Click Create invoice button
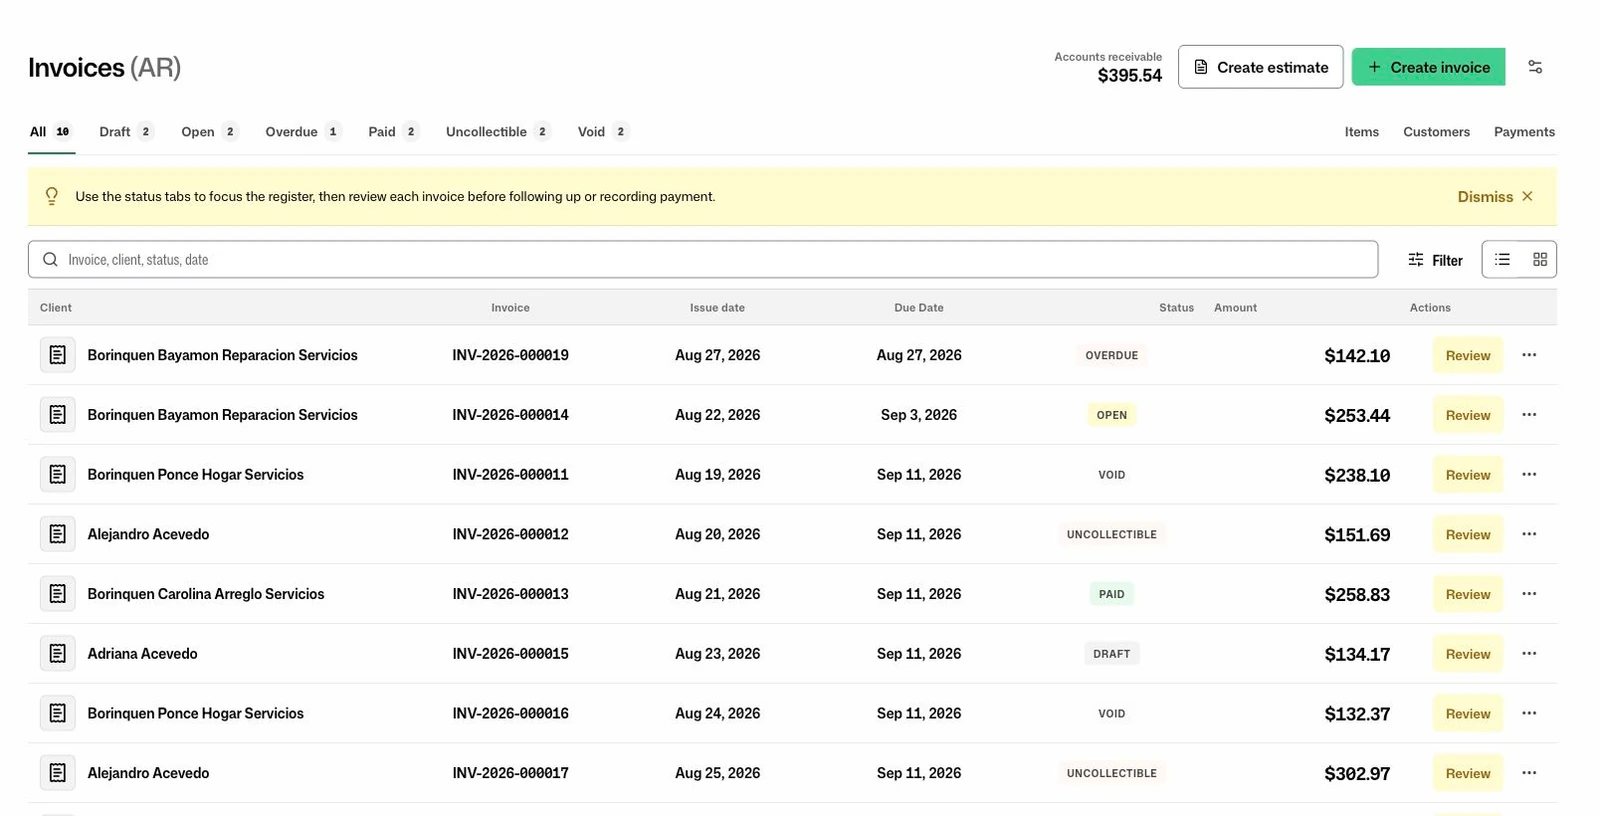 point(1428,67)
